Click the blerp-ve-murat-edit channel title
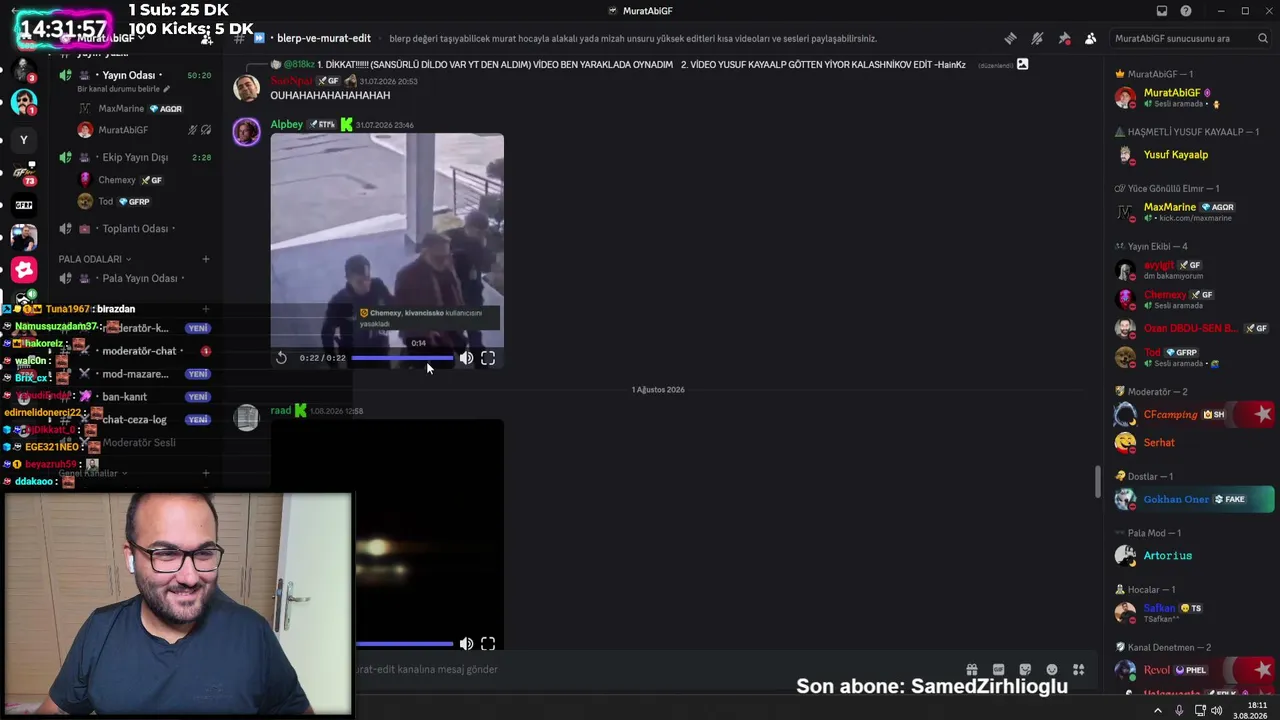 click(324, 38)
